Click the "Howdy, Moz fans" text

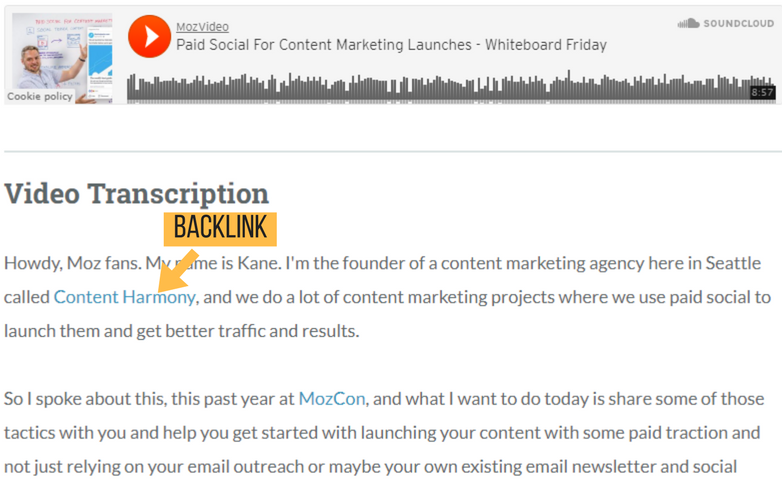click(71, 264)
